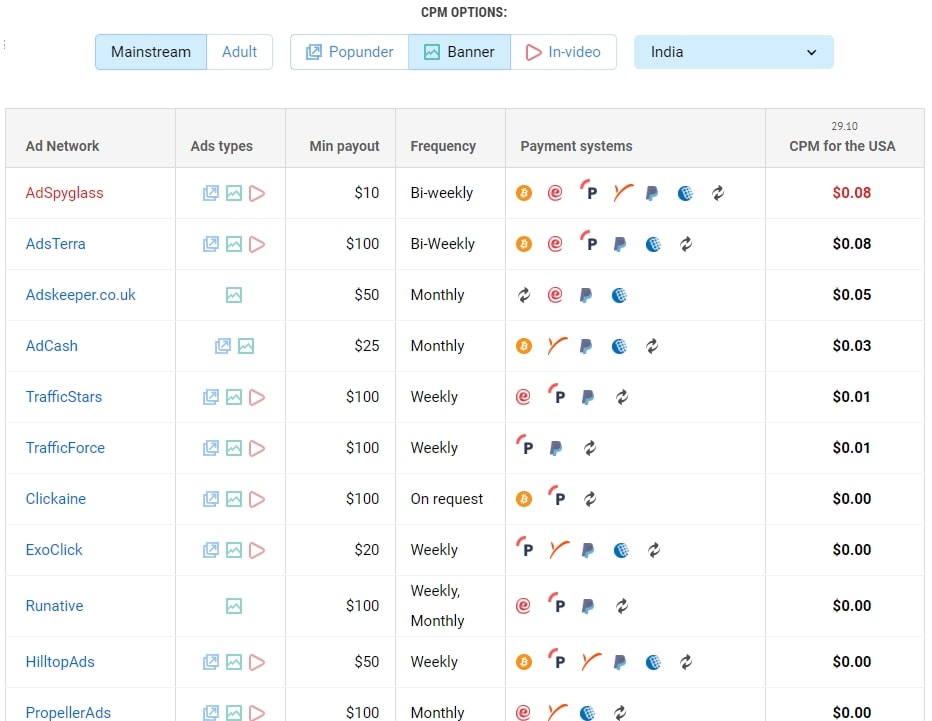The image size is (932, 721).
Task: Open the AdCash network link
Action: [51, 346]
